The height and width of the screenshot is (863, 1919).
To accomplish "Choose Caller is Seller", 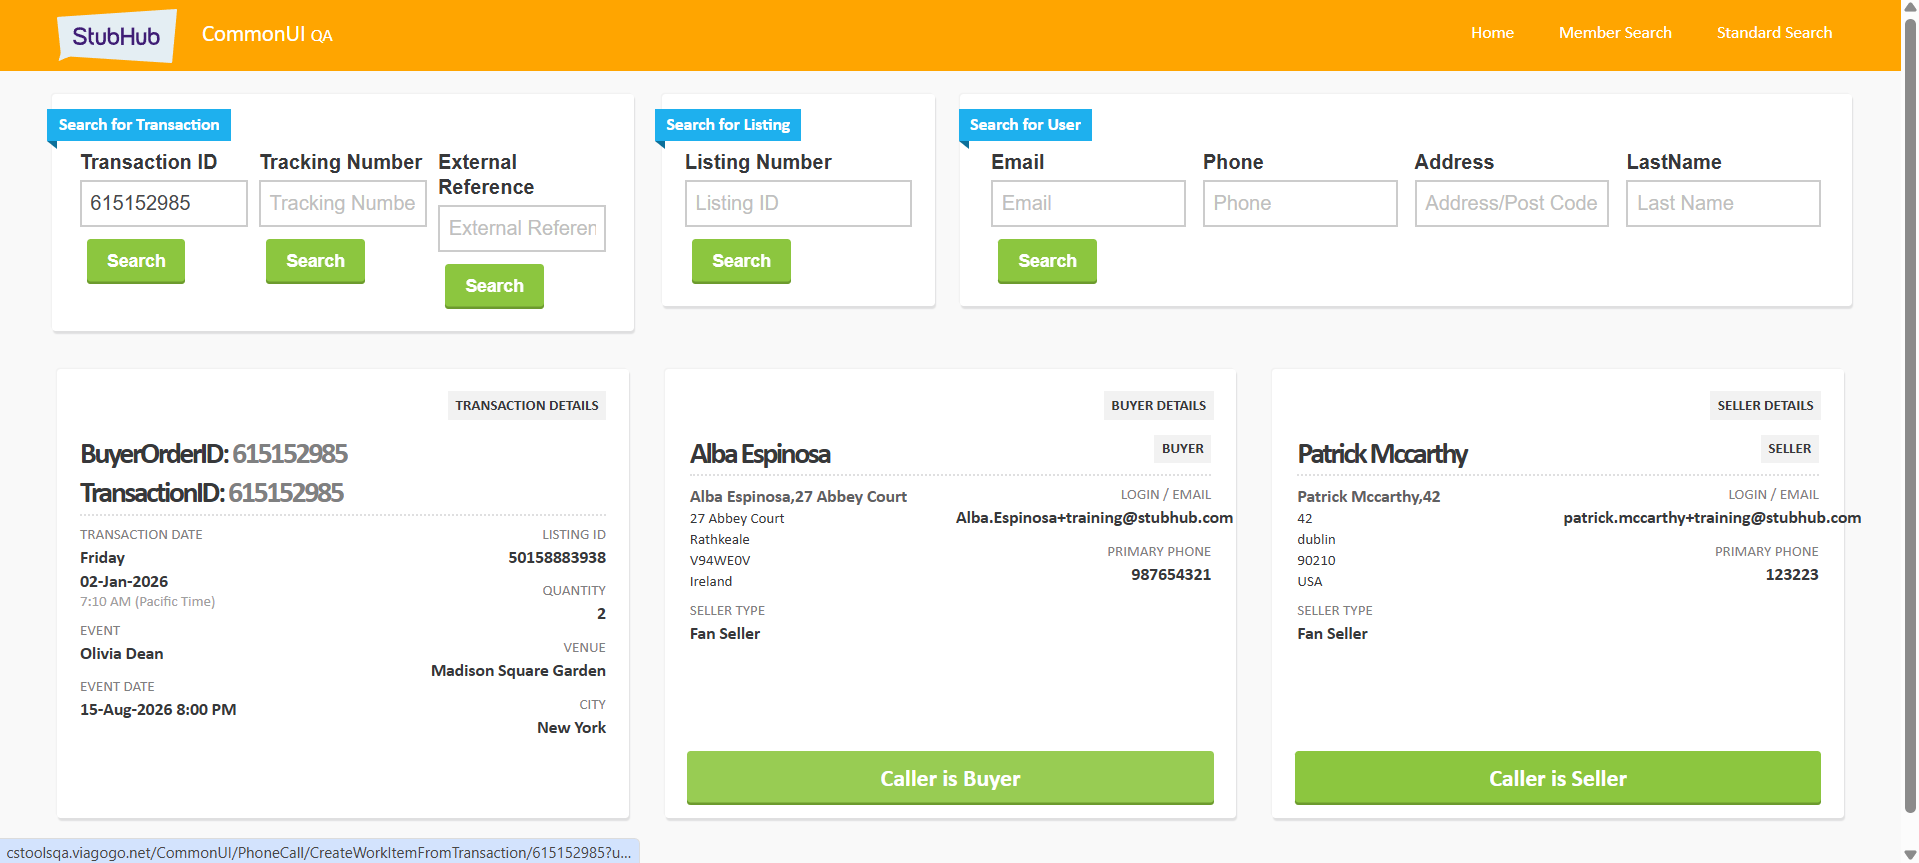I will (1556, 778).
